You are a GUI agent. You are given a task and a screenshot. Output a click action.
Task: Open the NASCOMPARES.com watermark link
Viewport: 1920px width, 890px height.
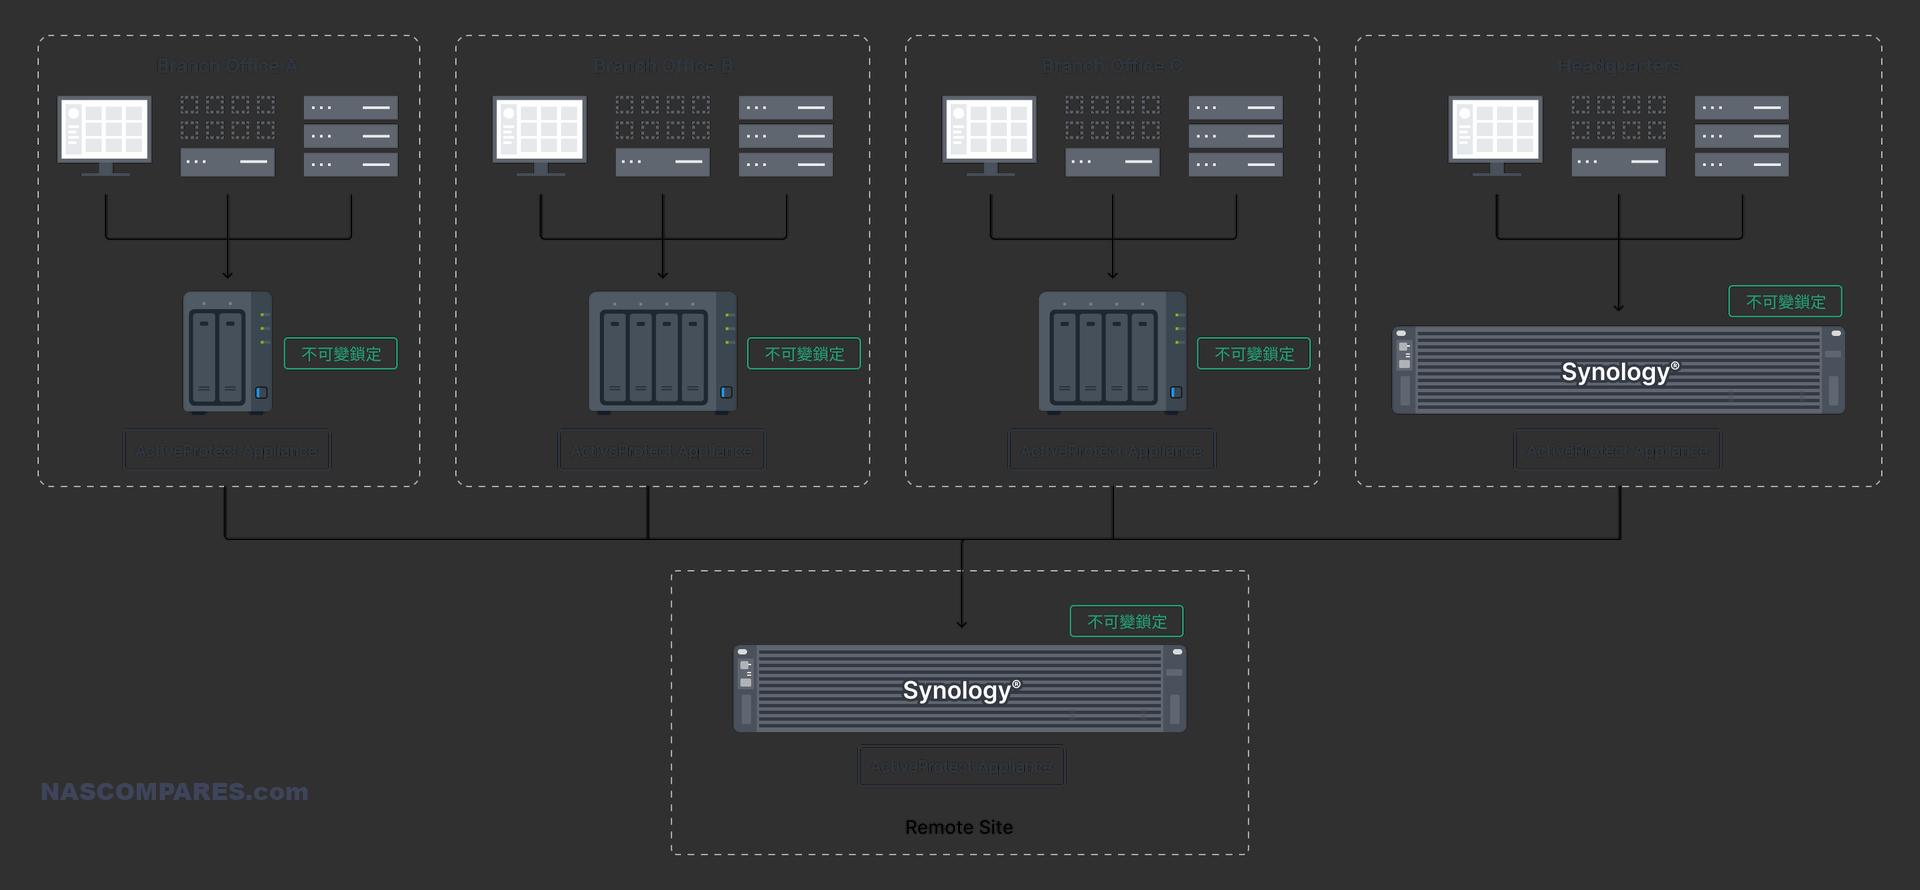coord(174,791)
